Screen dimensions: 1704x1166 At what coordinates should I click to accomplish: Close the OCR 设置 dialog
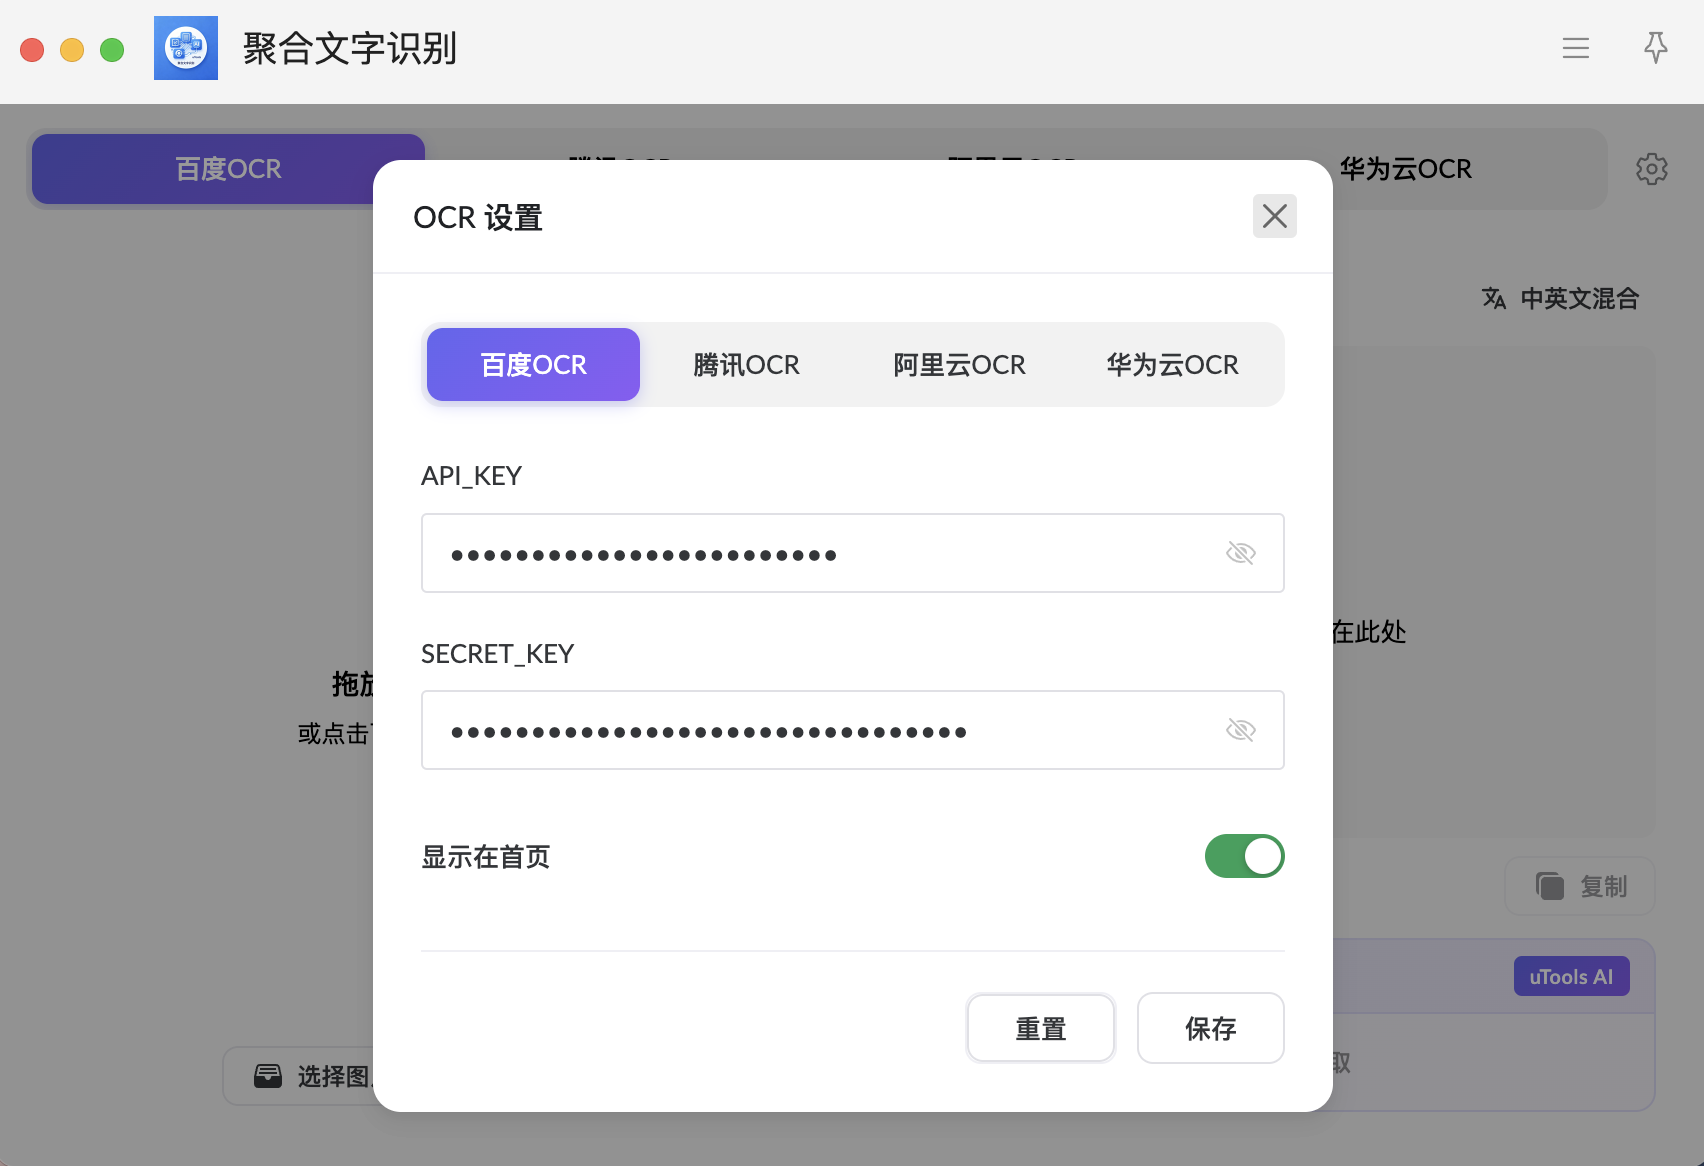[1274, 216]
